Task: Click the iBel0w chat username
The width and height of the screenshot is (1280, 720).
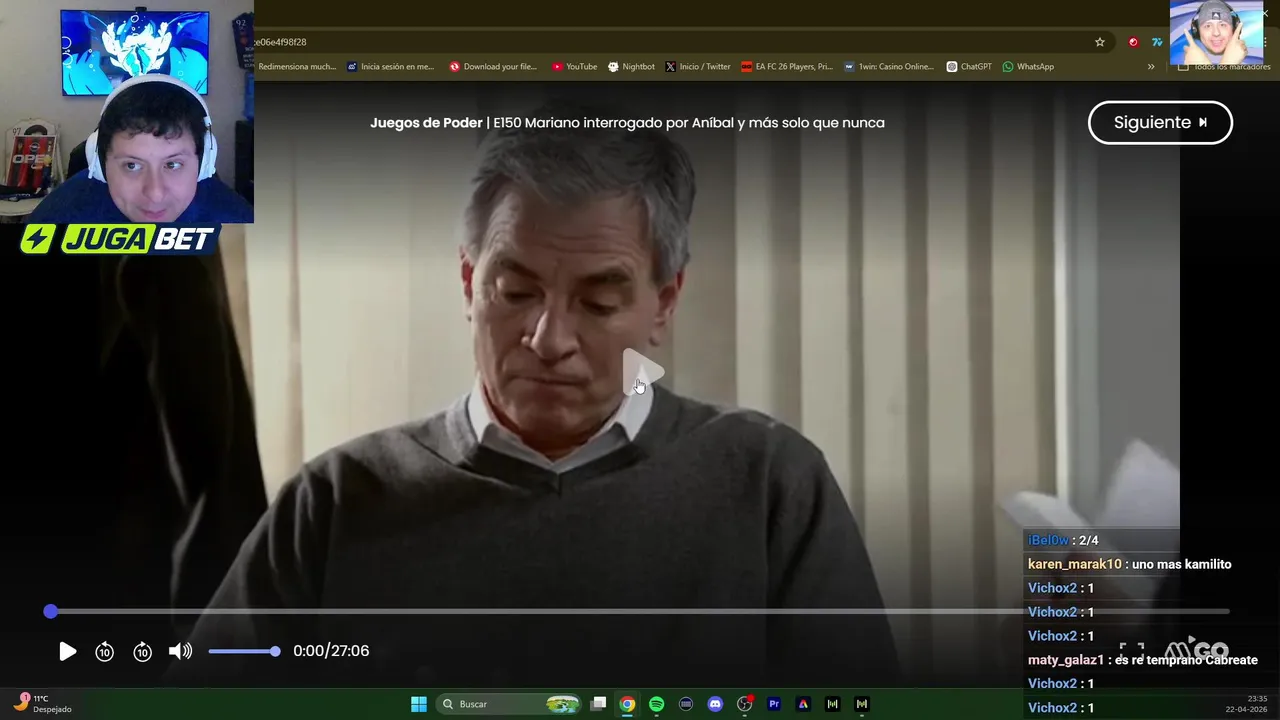Action: tap(1048, 540)
